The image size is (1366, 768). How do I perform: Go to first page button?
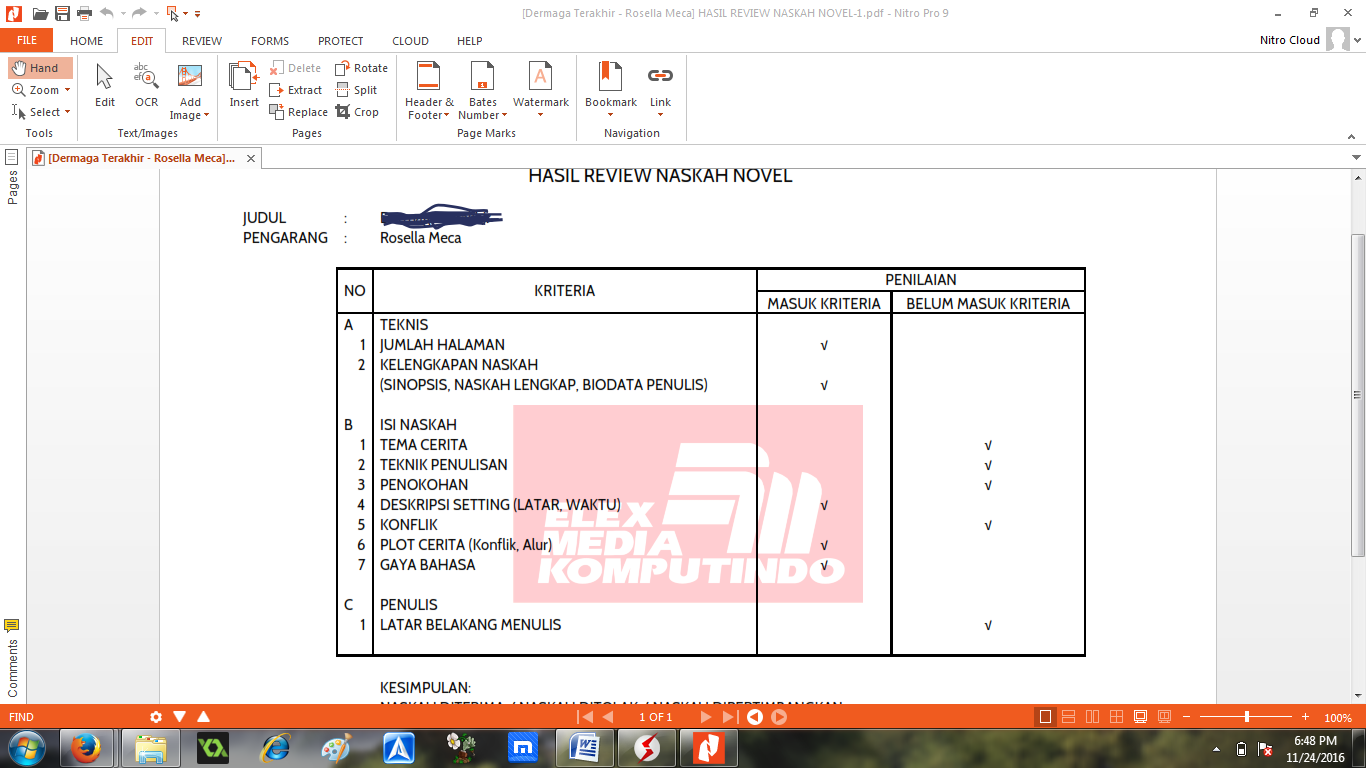[583, 717]
